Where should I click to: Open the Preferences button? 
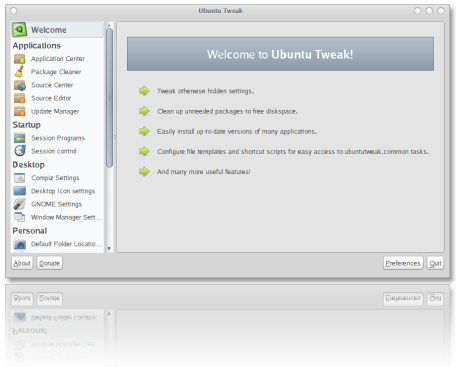click(x=403, y=263)
